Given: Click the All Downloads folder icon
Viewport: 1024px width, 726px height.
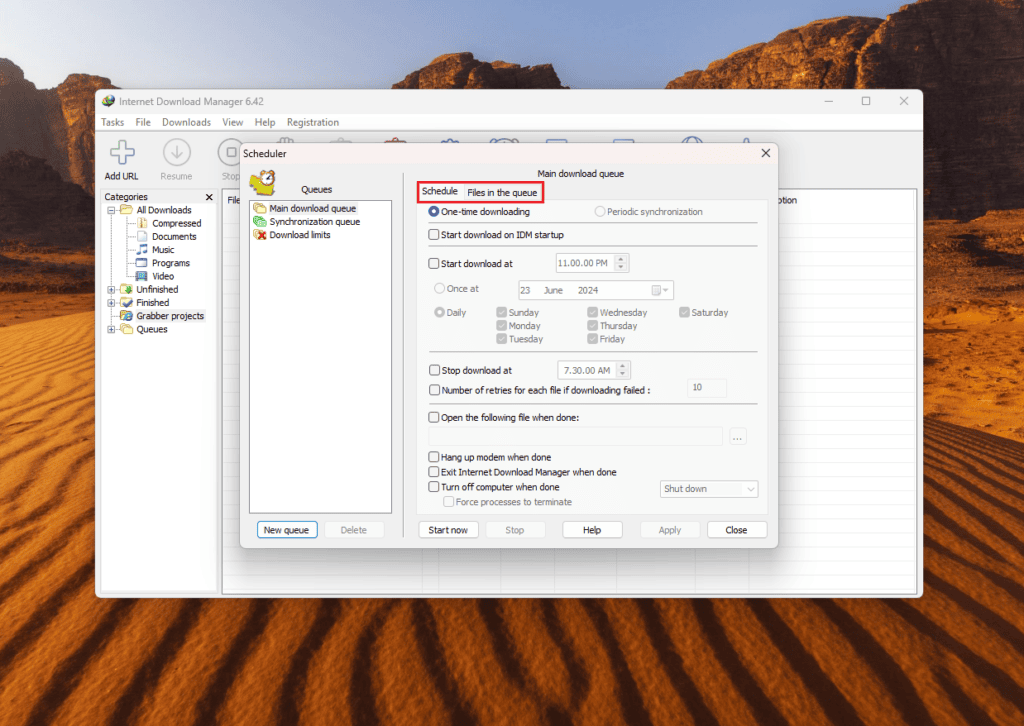Looking at the screenshot, I should click(127, 210).
